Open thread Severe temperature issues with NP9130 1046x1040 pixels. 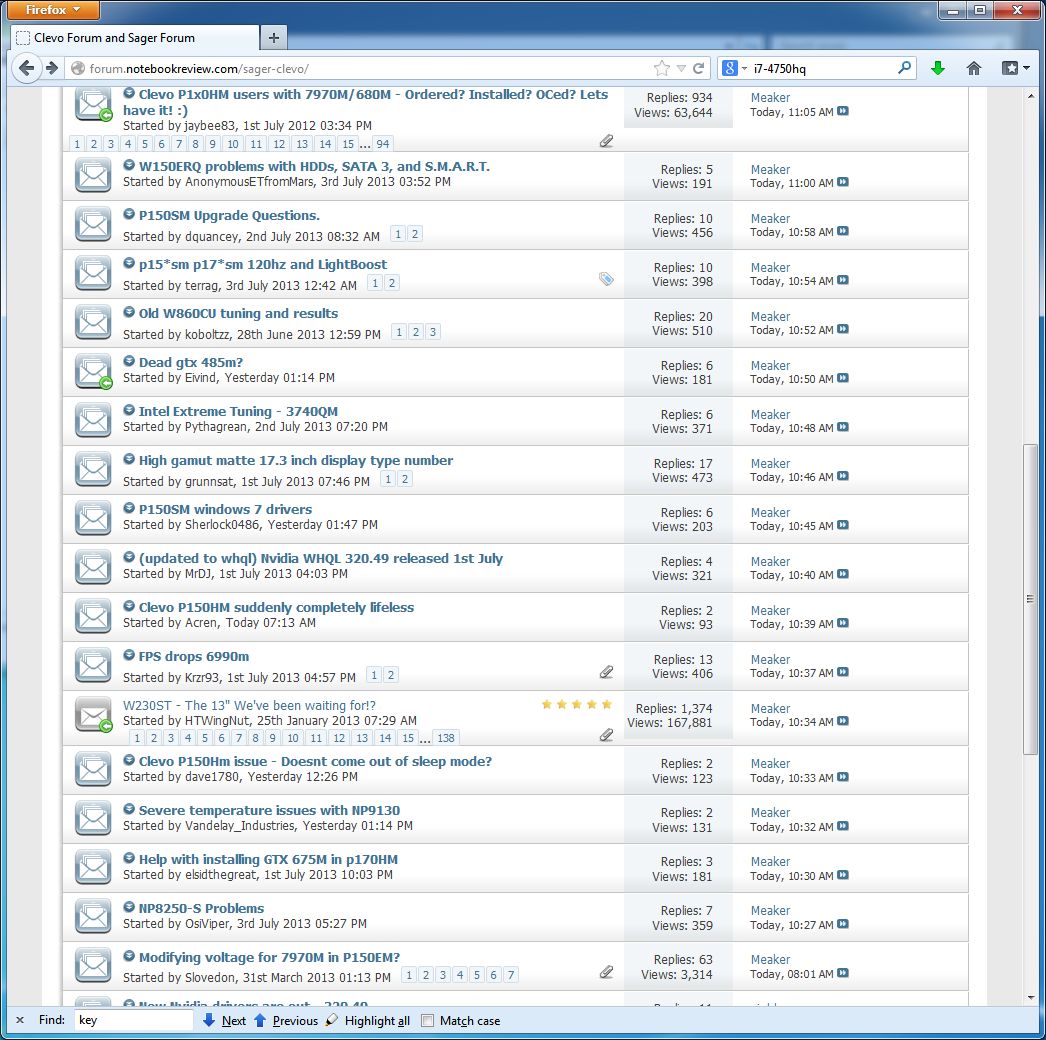270,811
